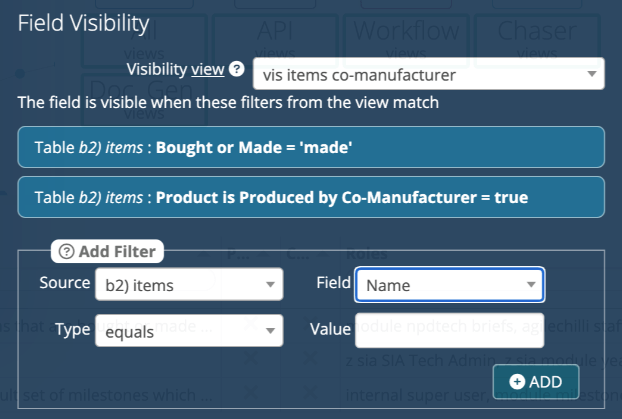622x419 pixels.
Task: Open the Type dropdown set to equals
Action: pos(189,331)
